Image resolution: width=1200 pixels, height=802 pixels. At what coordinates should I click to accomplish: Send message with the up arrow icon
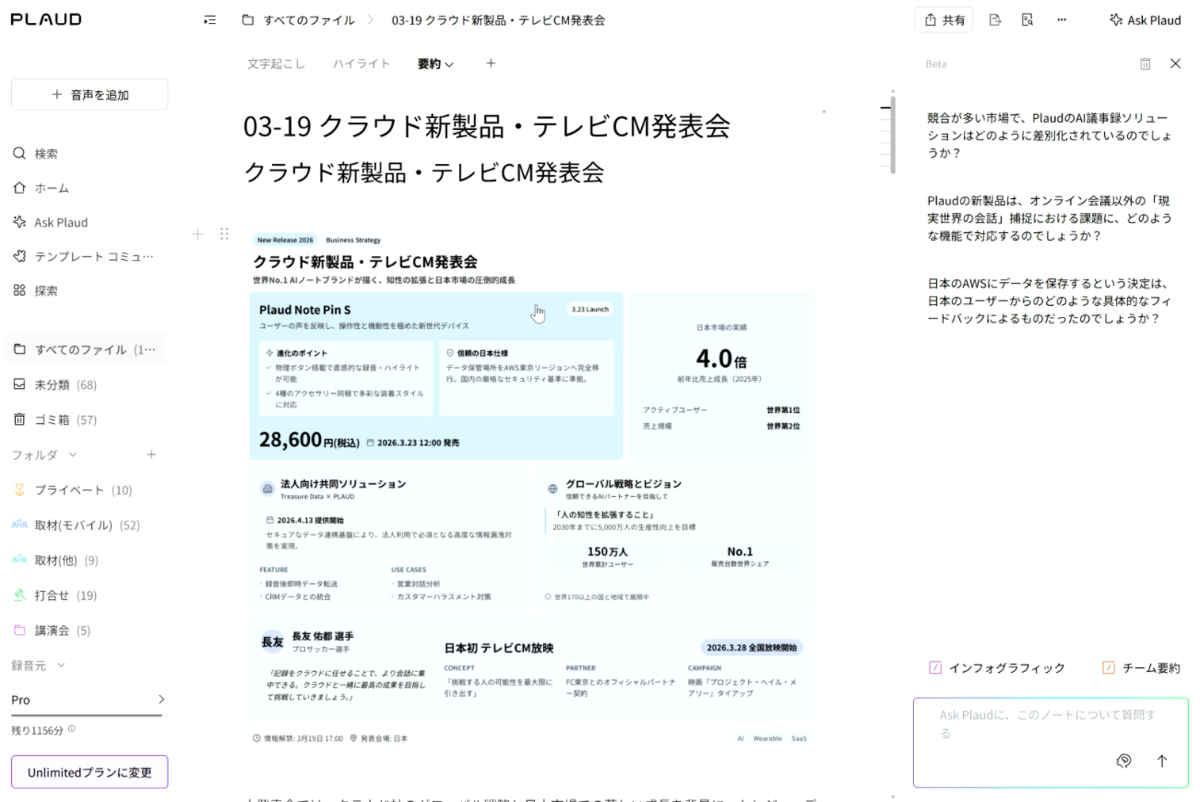[1162, 761]
